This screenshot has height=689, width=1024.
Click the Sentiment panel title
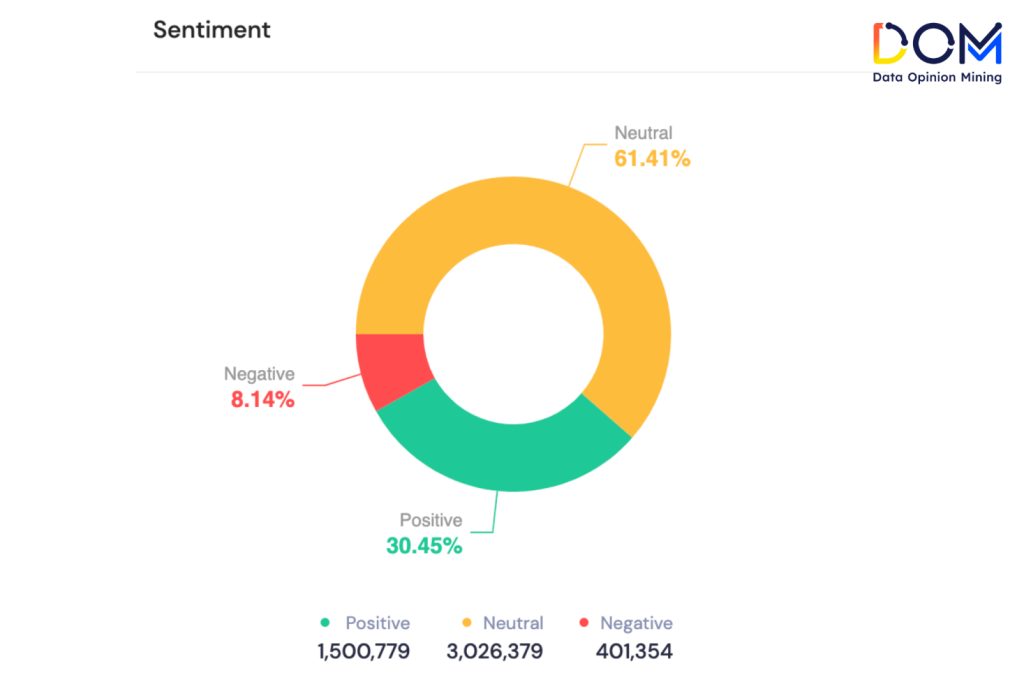pos(211,30)
